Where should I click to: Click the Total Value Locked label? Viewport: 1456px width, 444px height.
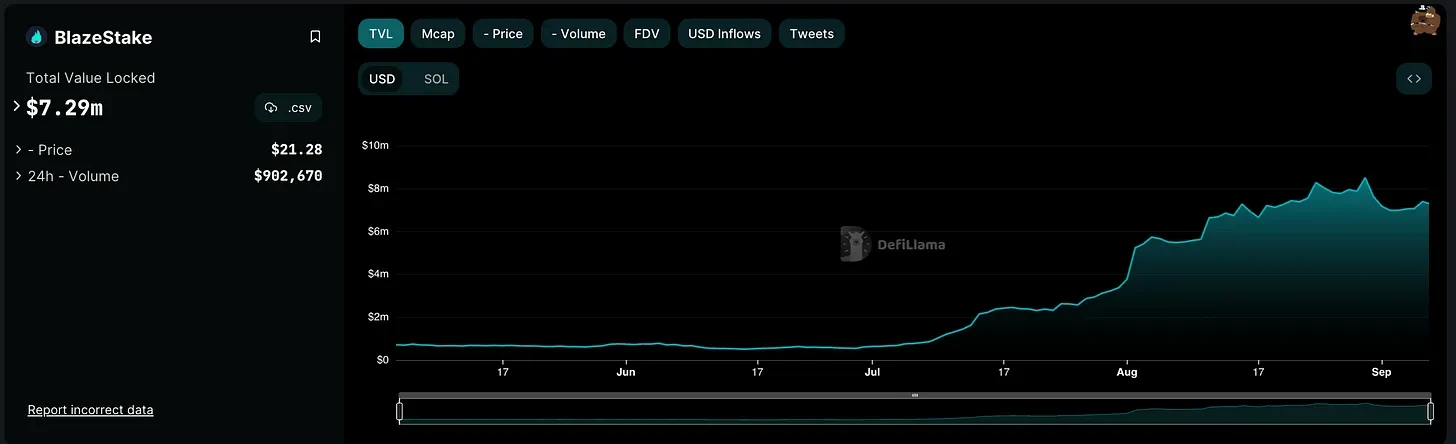tap(90, 78)
